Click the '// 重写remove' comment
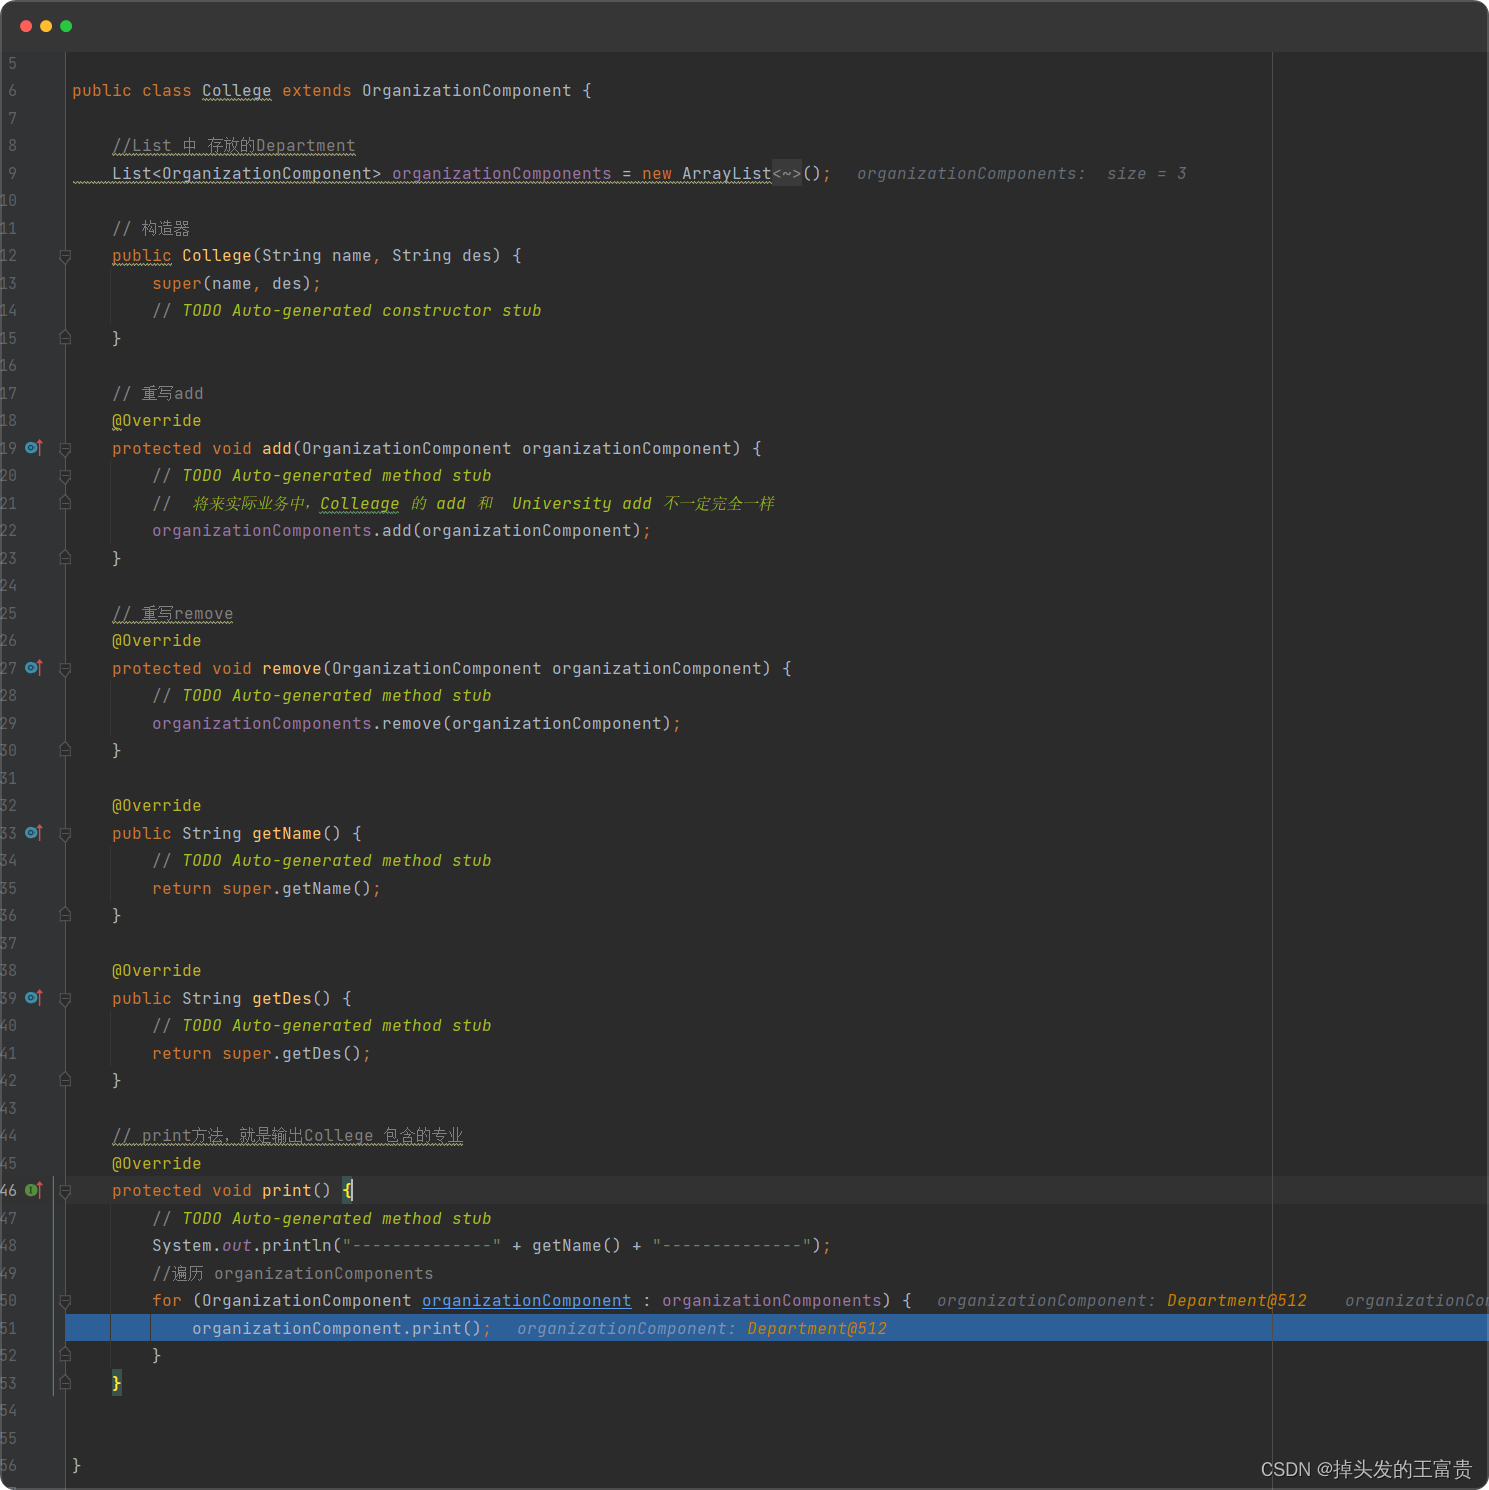 tap(173, 613)
